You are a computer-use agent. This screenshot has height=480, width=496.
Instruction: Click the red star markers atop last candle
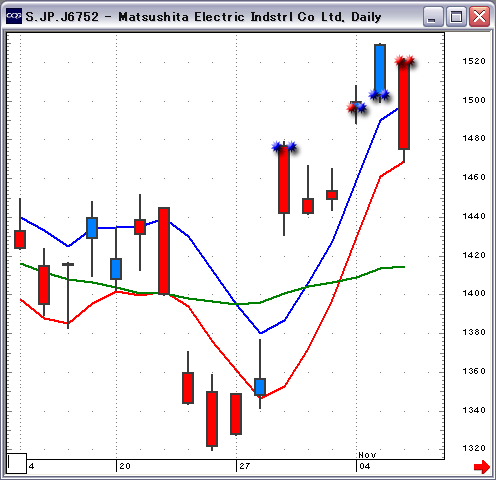[404, 61]
